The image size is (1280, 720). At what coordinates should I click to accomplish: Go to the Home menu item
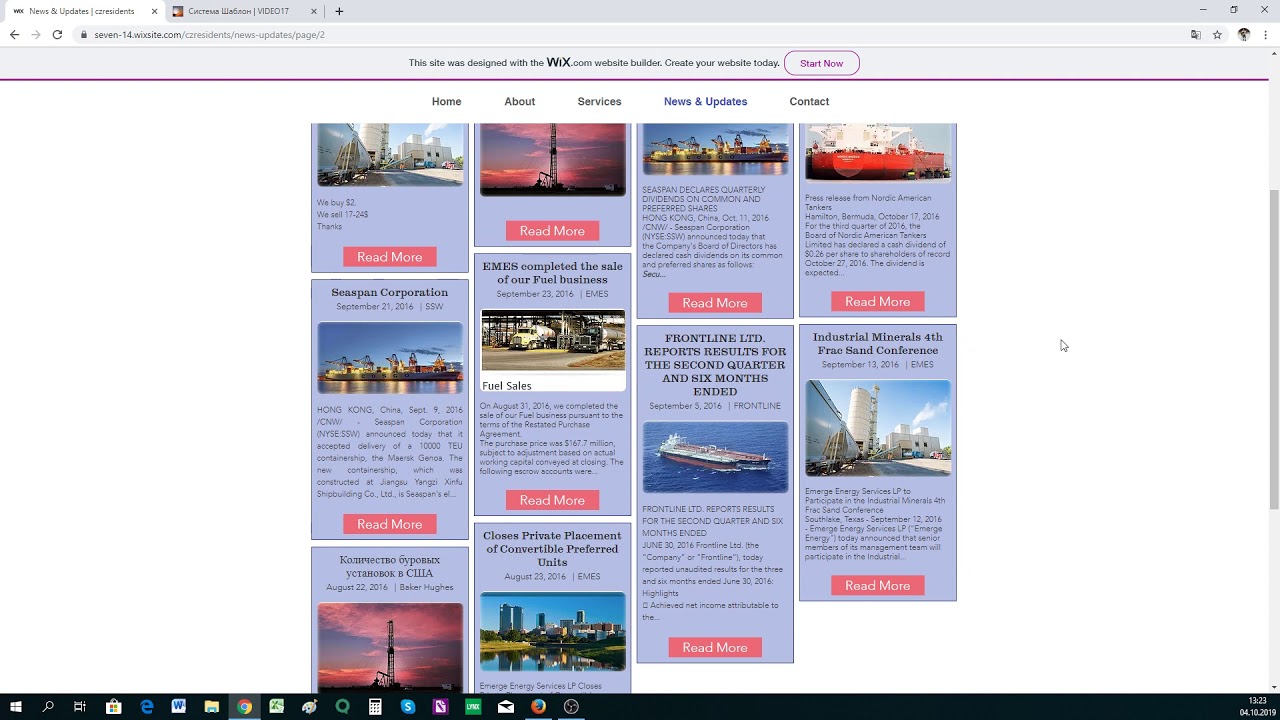tap(446, 101)
